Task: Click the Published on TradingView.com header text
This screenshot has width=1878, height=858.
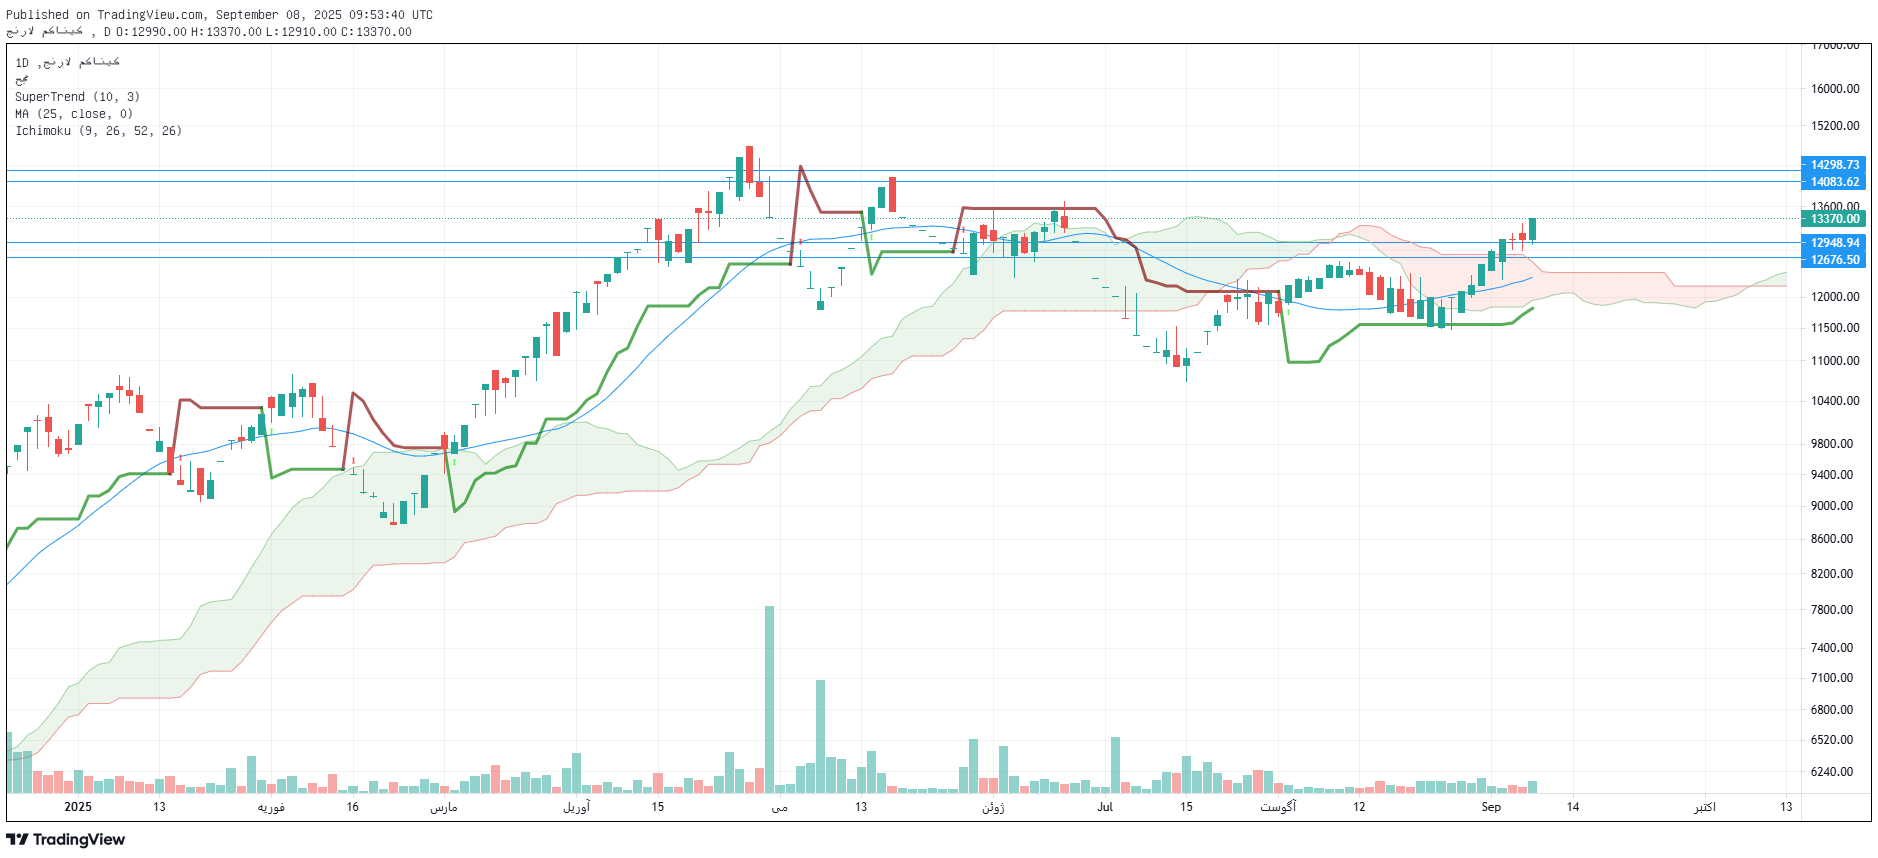Action: tap(219, 15)
